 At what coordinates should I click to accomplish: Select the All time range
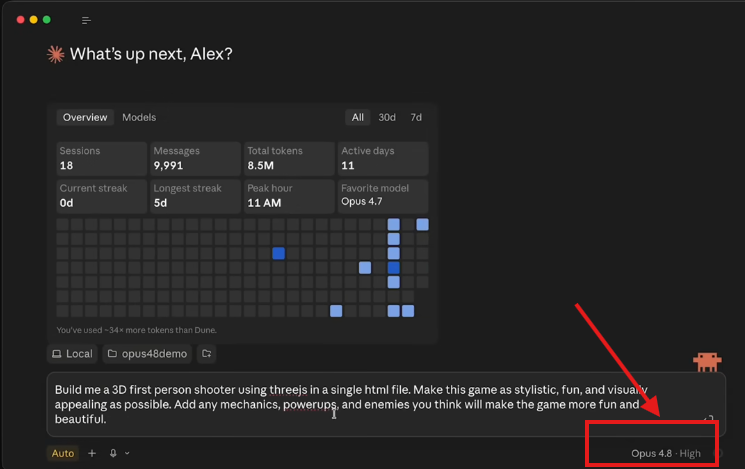(x=358, y=117)
